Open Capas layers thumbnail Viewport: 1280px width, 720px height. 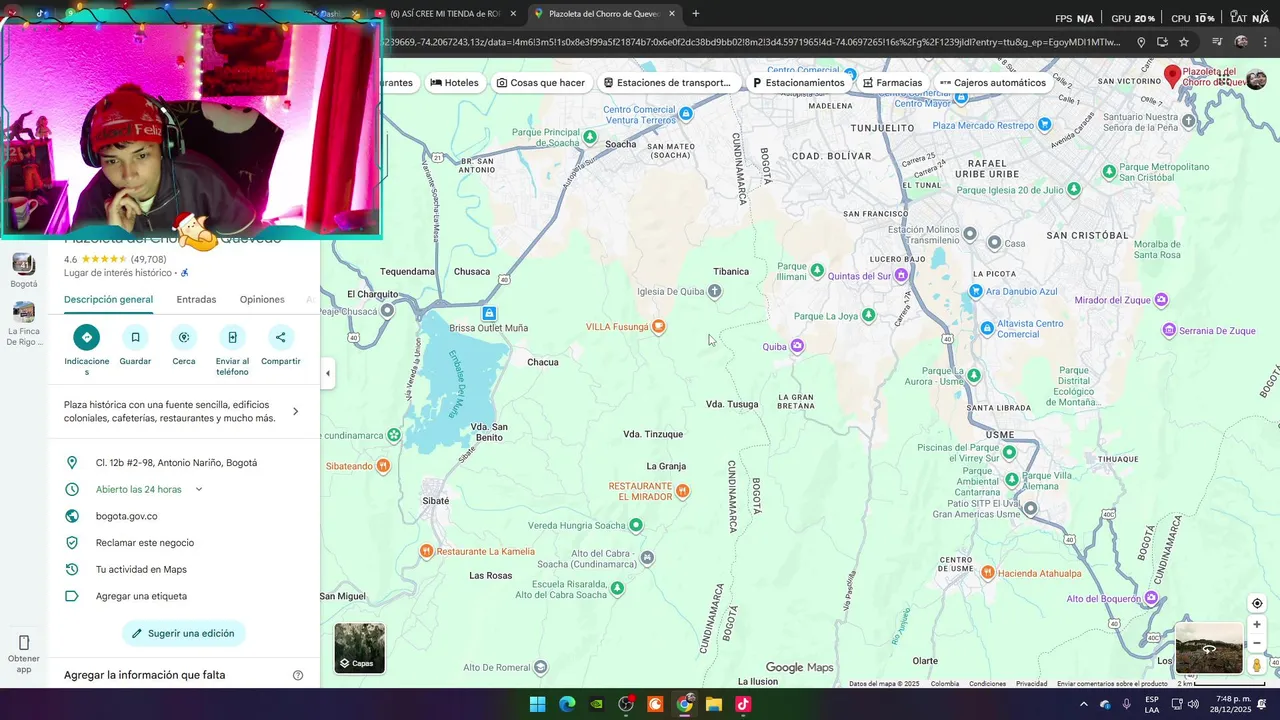359,648
